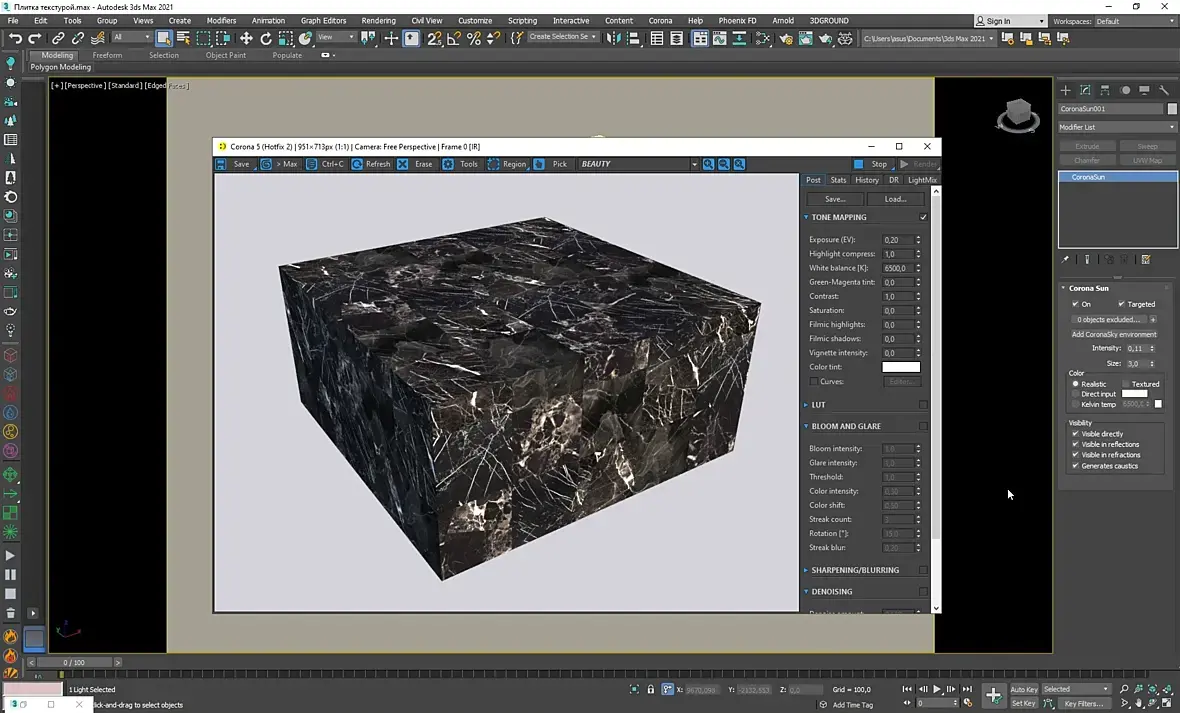Uncheck the Targeted checkbox for Corona Sun
The height and width of the screenshot is (713, 1180).
(1122, 304)
